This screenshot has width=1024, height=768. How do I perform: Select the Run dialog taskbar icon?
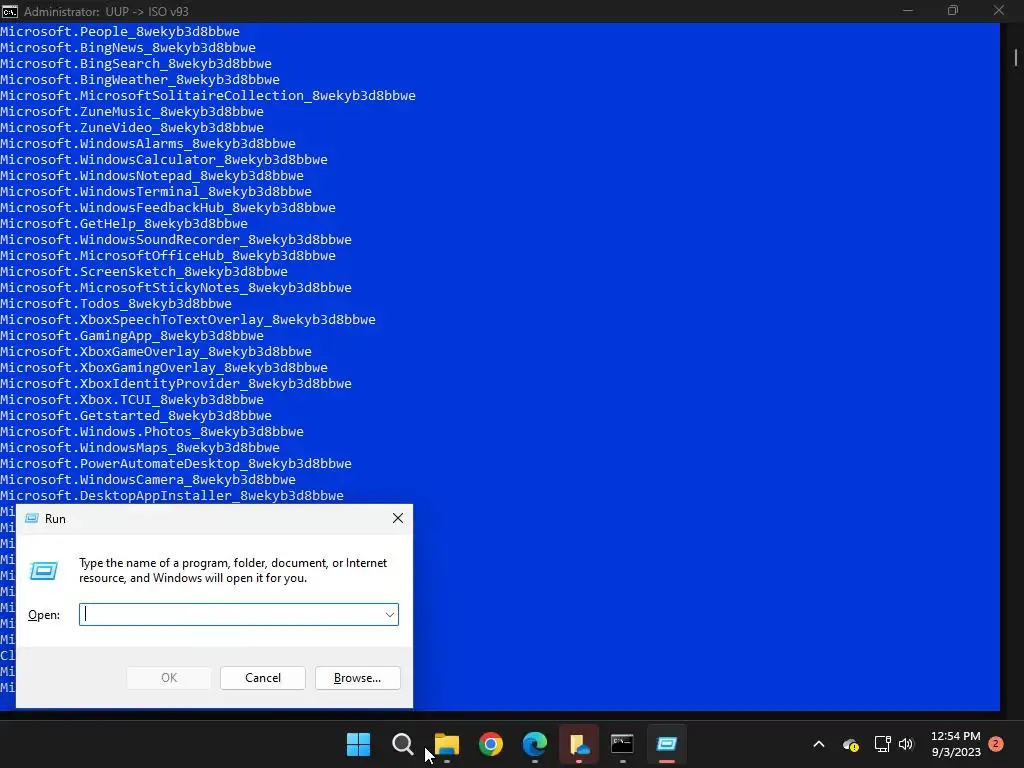coord(667,744)
